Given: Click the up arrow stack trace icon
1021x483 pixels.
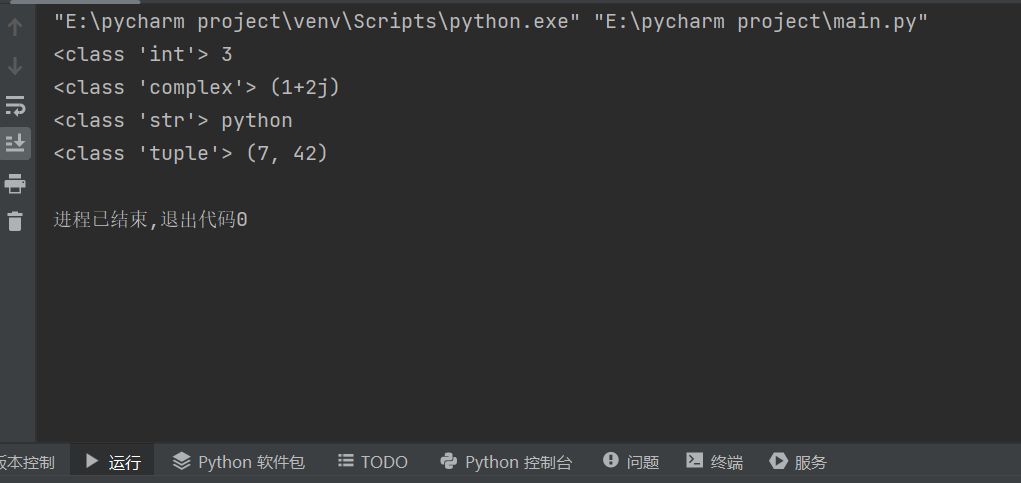Looking at the screenshot, I should (x=15, y=27).
